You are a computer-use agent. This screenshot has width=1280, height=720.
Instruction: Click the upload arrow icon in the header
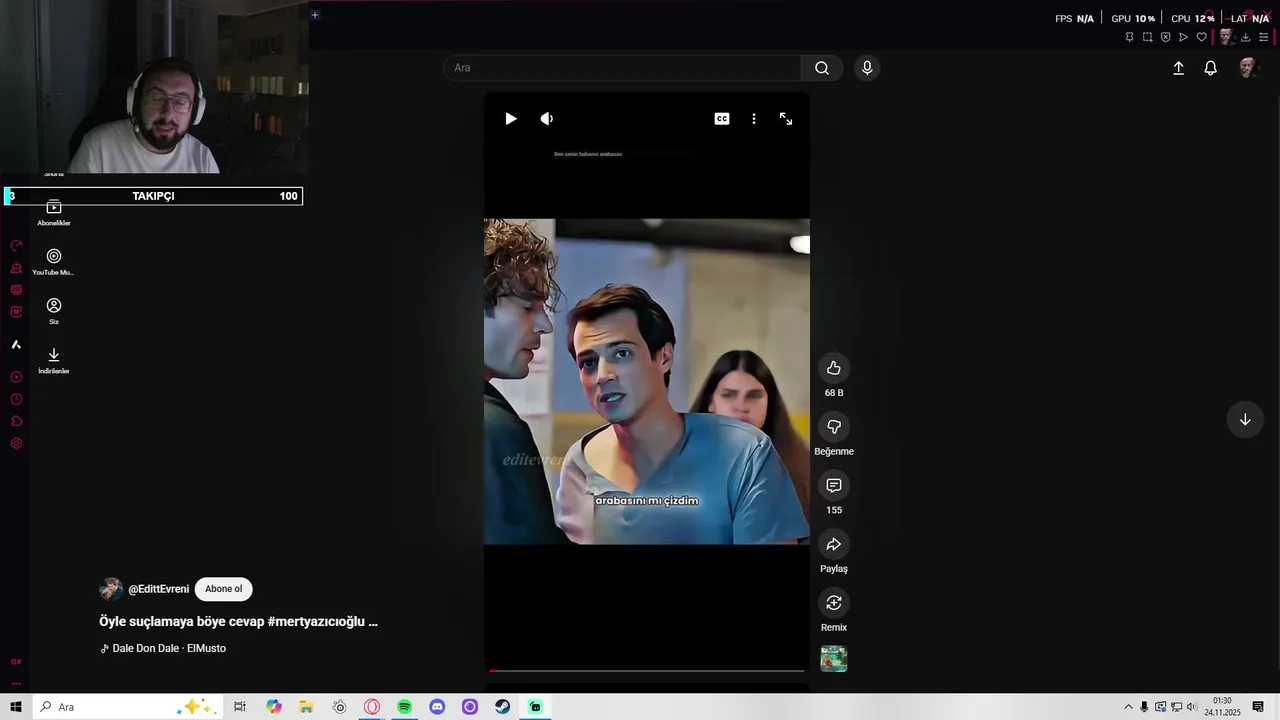(x=1178, y=68)
